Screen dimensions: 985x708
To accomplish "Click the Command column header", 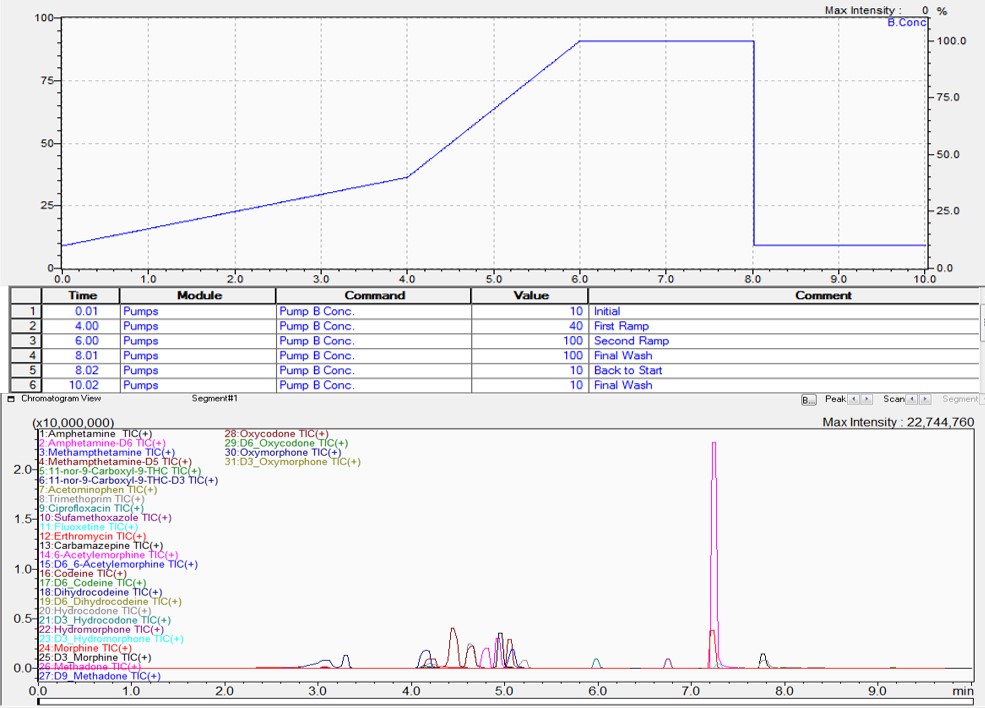I will [x=373, y=296].
